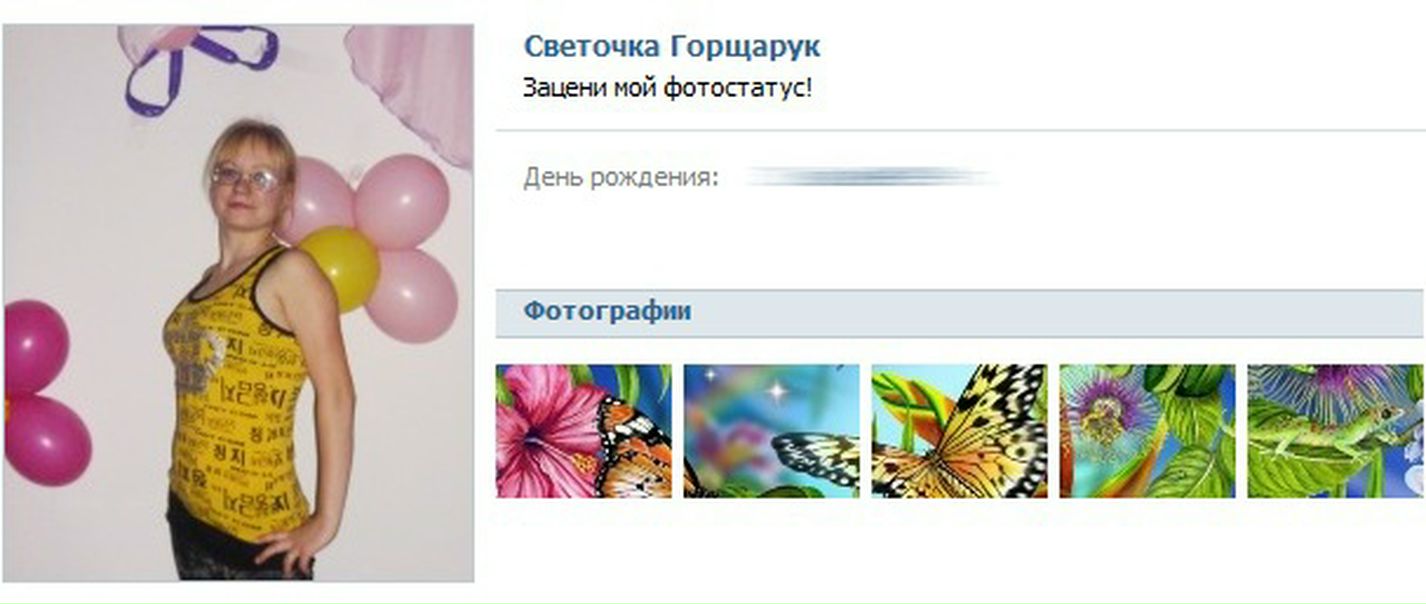Open the blurry sparkle butterfly thumbnail
1426x604 pixels.
tap(771, 431)
